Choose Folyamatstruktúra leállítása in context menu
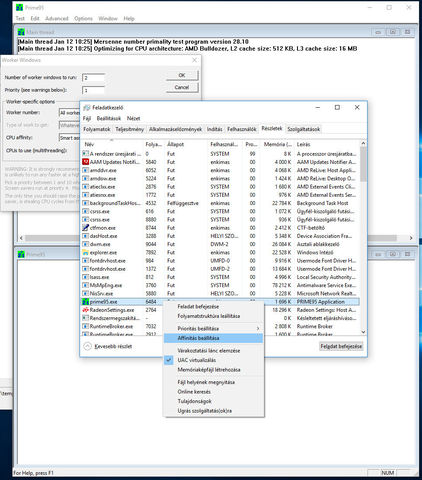 click(x=213, y=316)
